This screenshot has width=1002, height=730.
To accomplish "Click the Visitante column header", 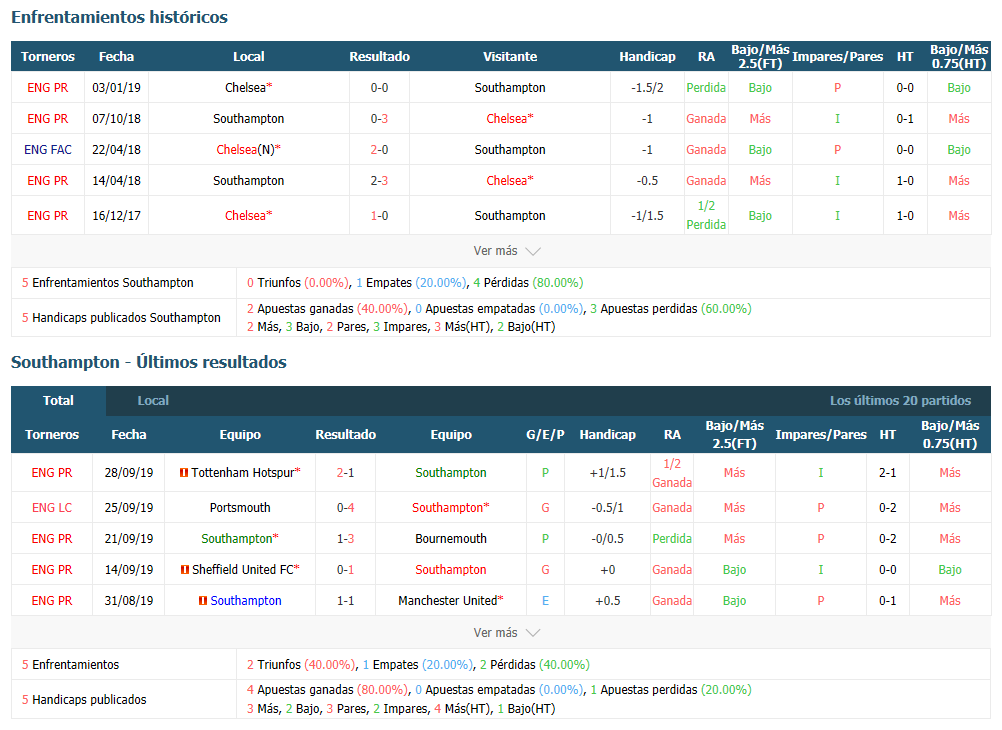I will tap(510, 57).
